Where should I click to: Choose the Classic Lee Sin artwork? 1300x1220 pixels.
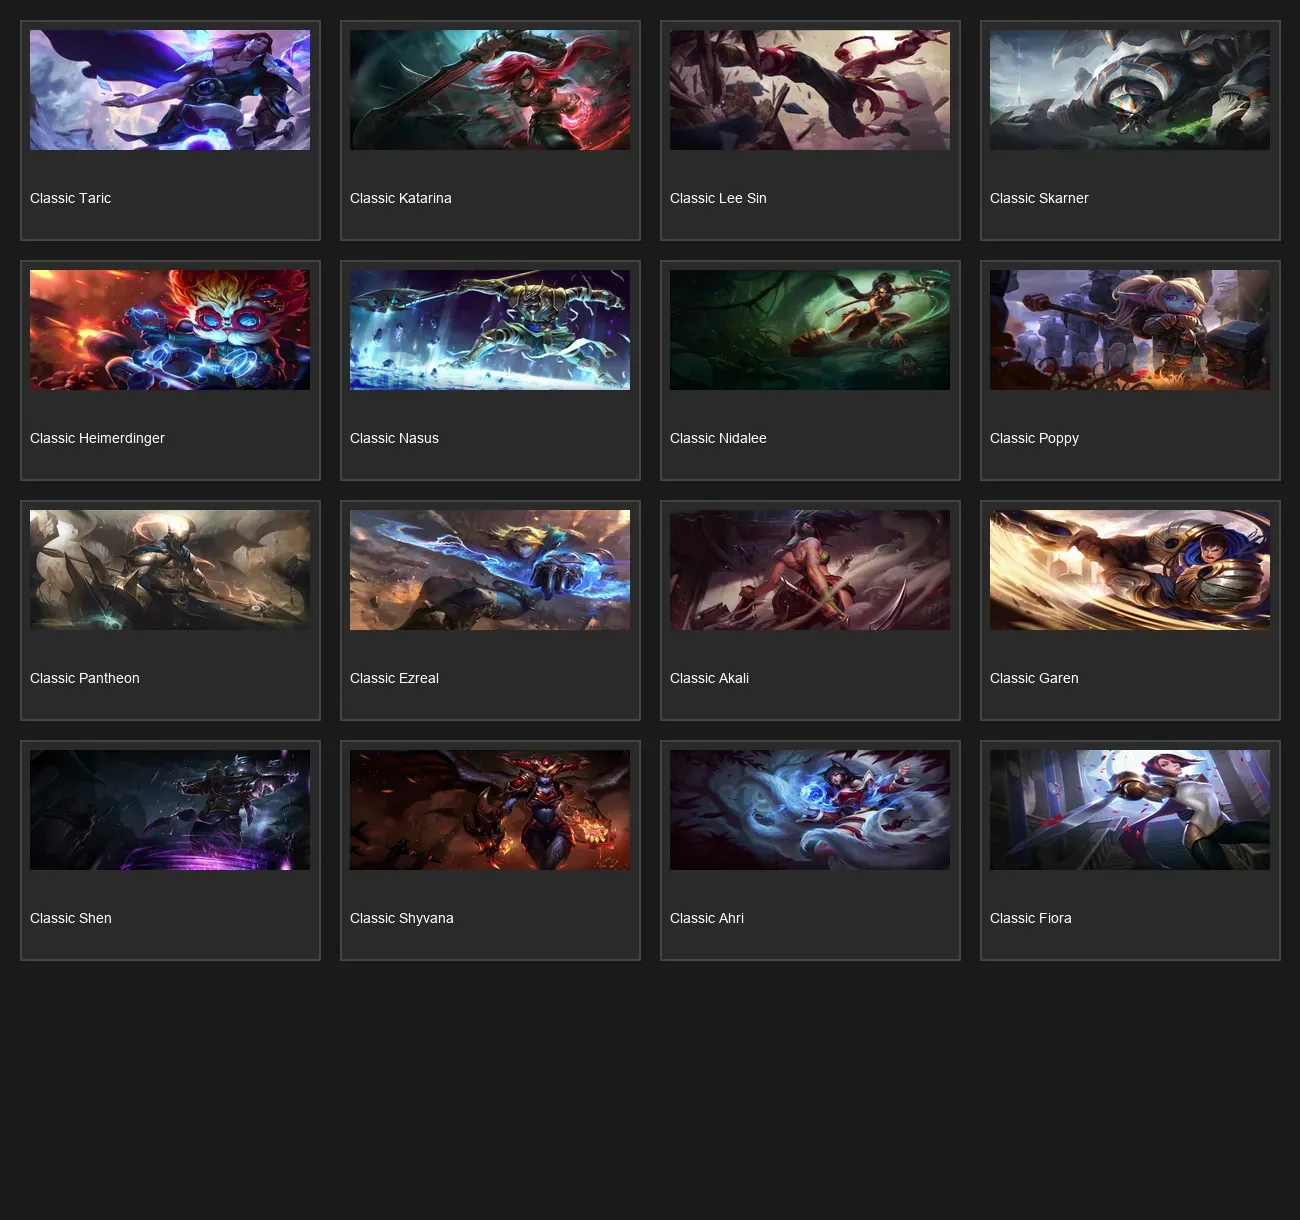[810, 90]
